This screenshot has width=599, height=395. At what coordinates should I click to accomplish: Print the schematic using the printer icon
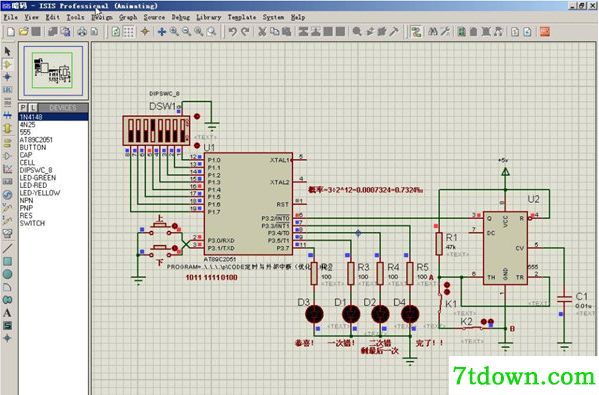pos(82,32)
